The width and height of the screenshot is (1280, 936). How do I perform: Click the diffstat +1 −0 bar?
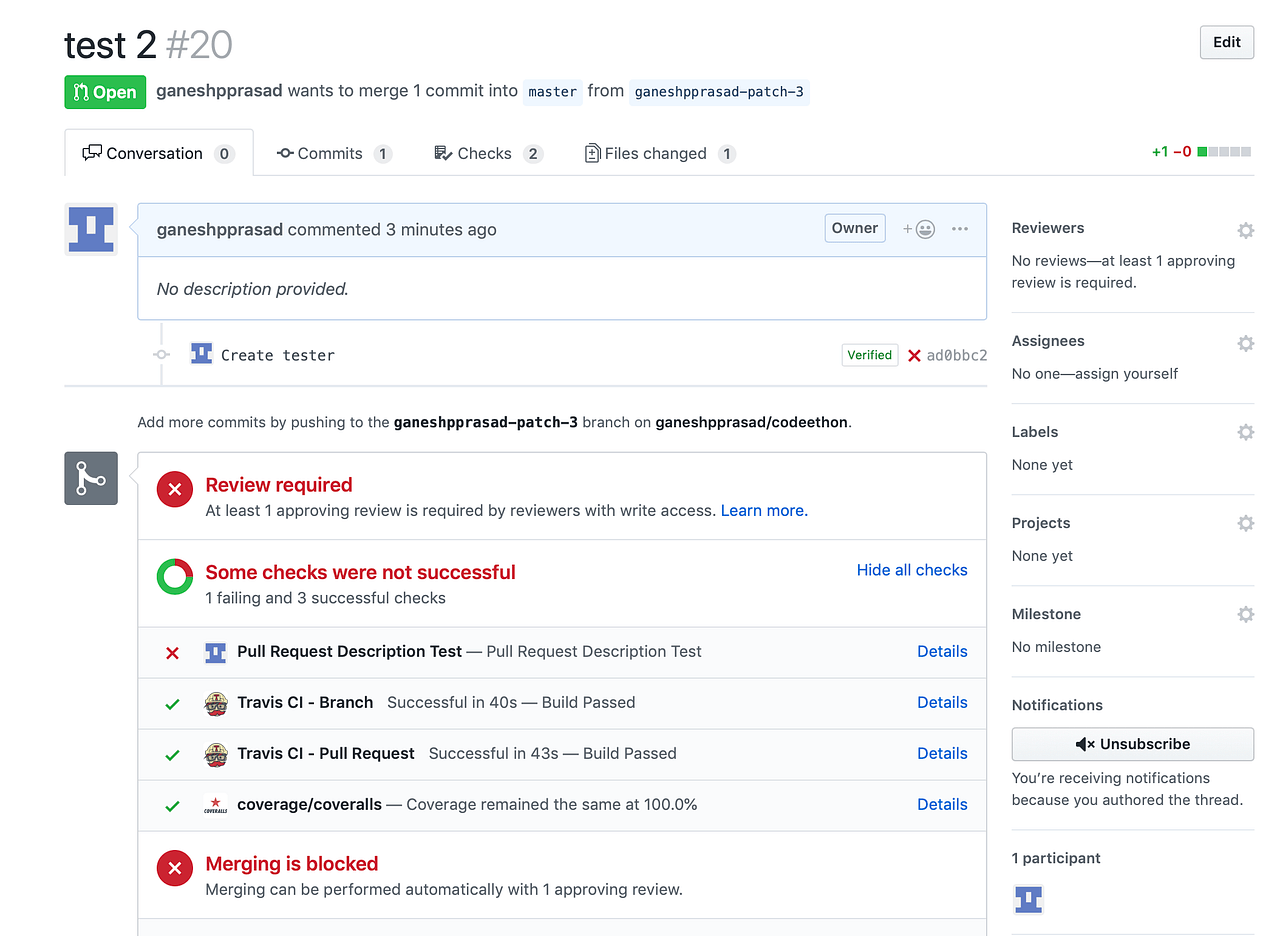tap(1201, 152)
